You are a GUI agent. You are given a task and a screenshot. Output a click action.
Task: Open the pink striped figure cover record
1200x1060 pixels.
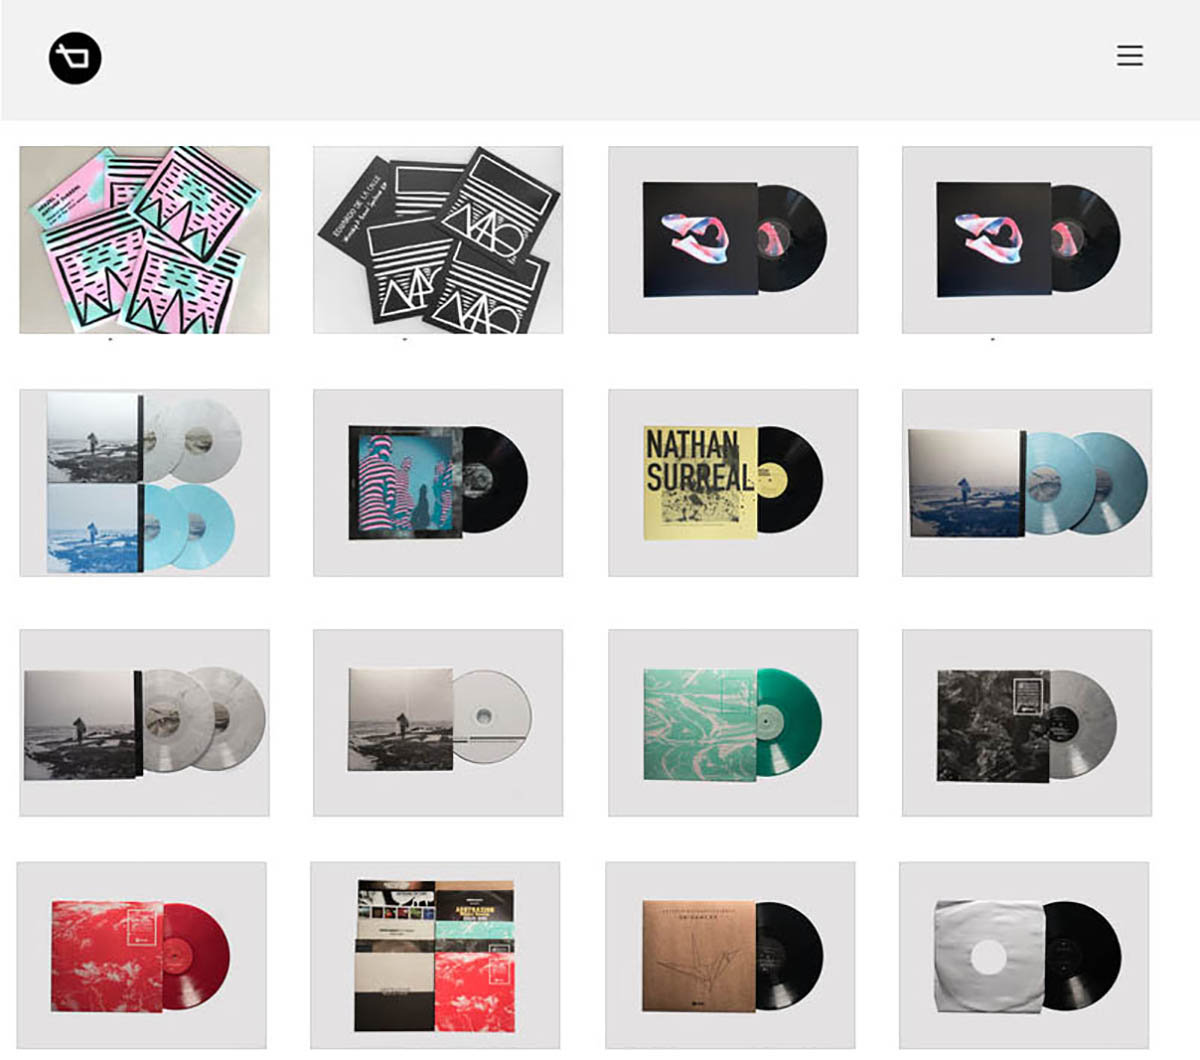point(438,483)
